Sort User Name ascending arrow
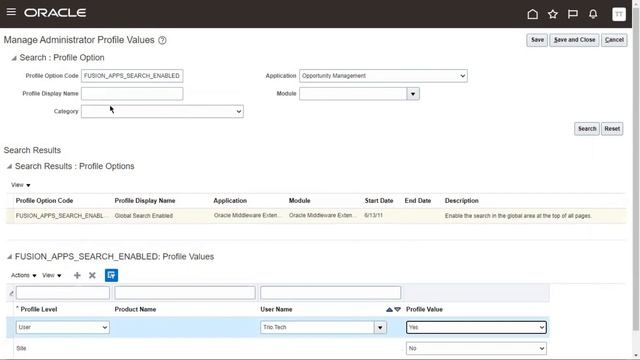The width and height of the screenshot is (640, 360). point(389,310)
